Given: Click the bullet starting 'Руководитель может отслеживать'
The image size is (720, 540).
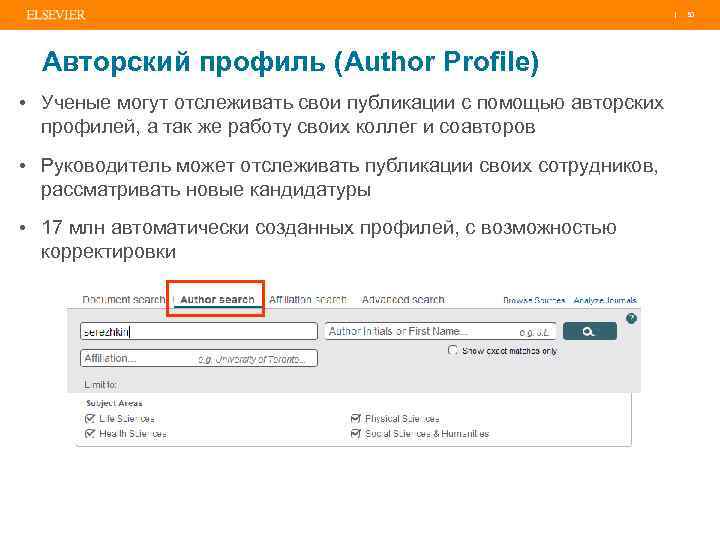Looking at the screenshot, I should (x=349, y=177).
